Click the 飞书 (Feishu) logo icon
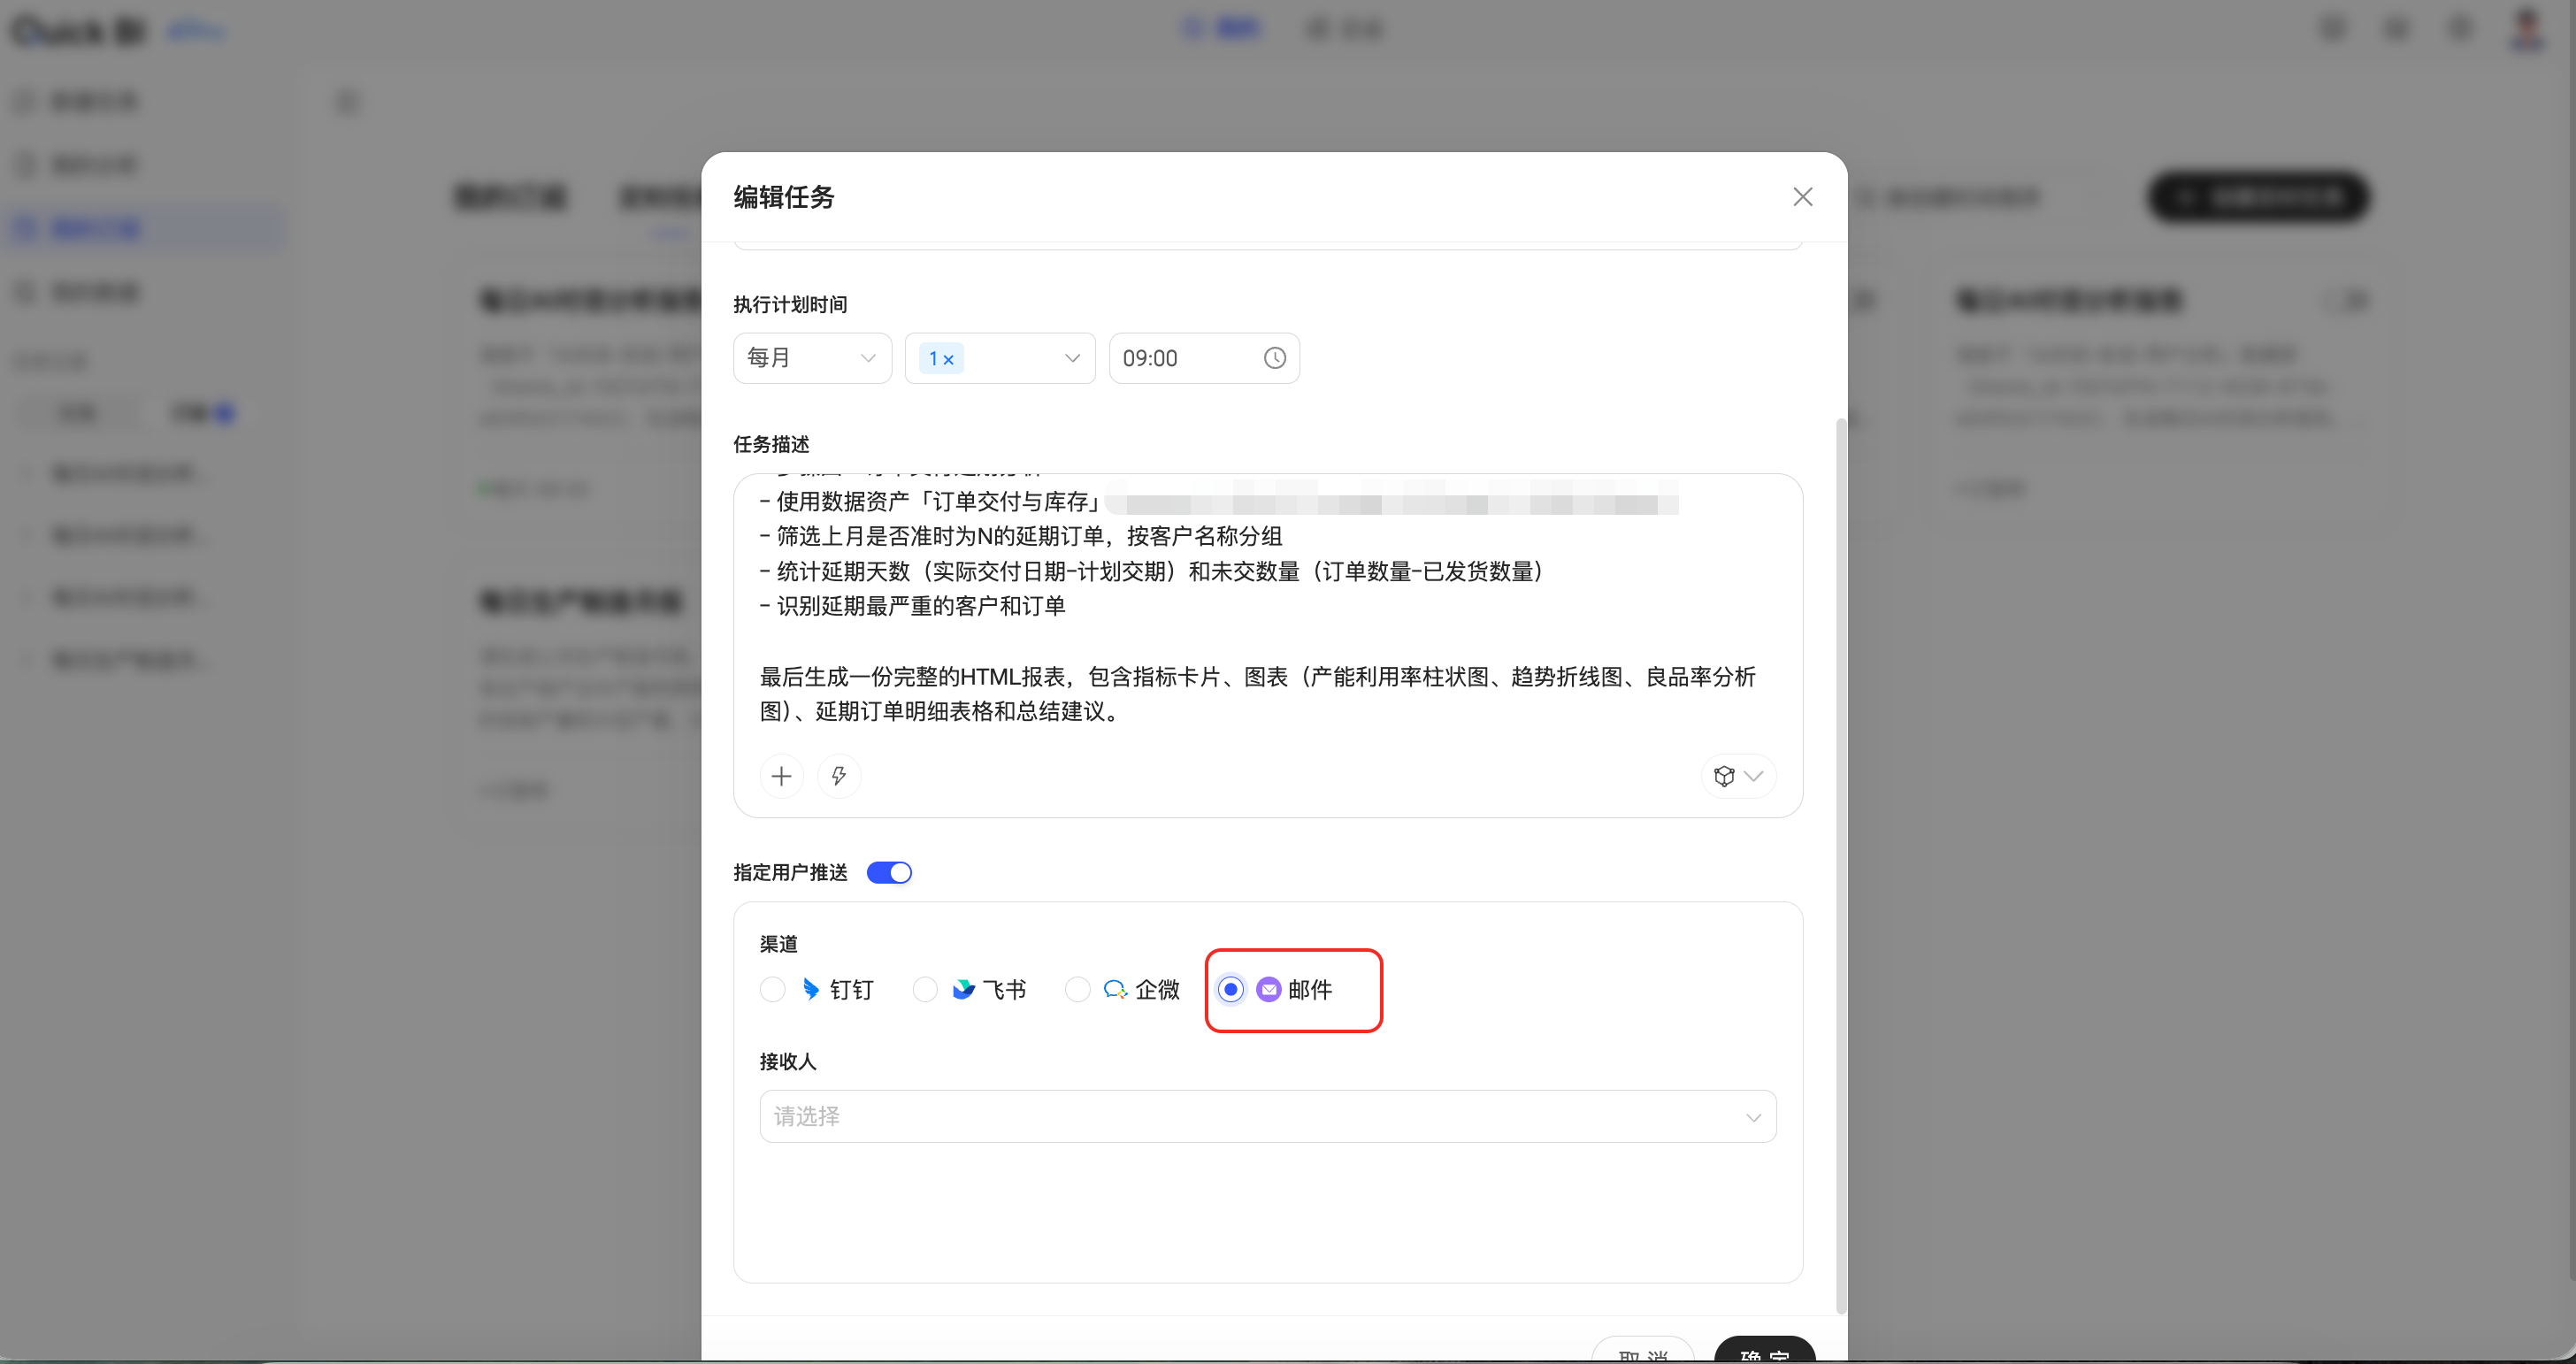This screenshot has height=1364, width=2576. (x=963, y=989)
